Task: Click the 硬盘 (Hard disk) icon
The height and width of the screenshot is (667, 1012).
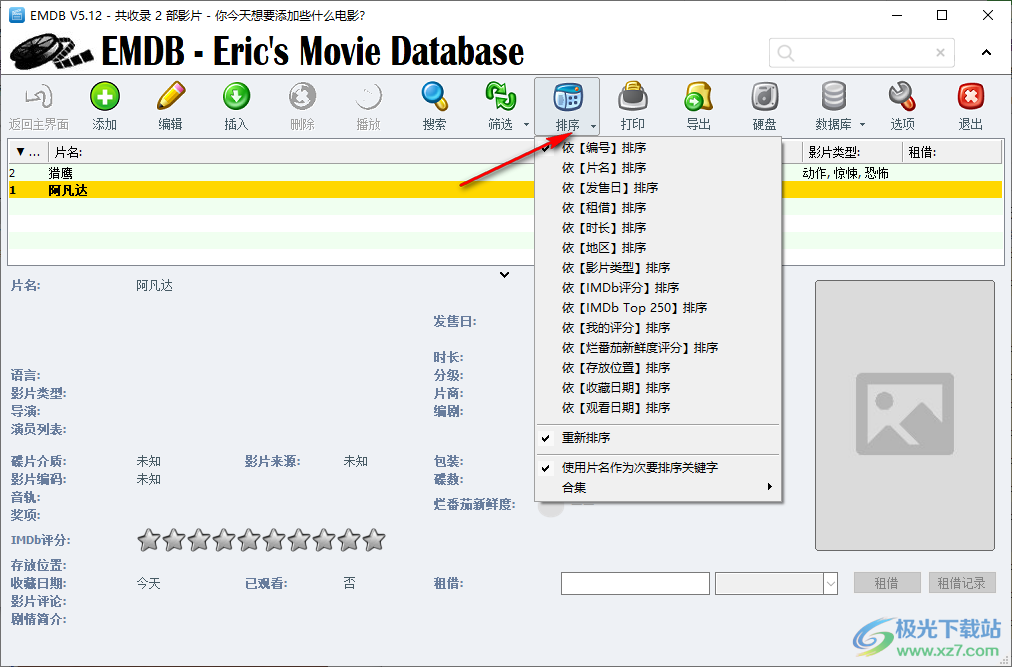Action: (764, 105)
